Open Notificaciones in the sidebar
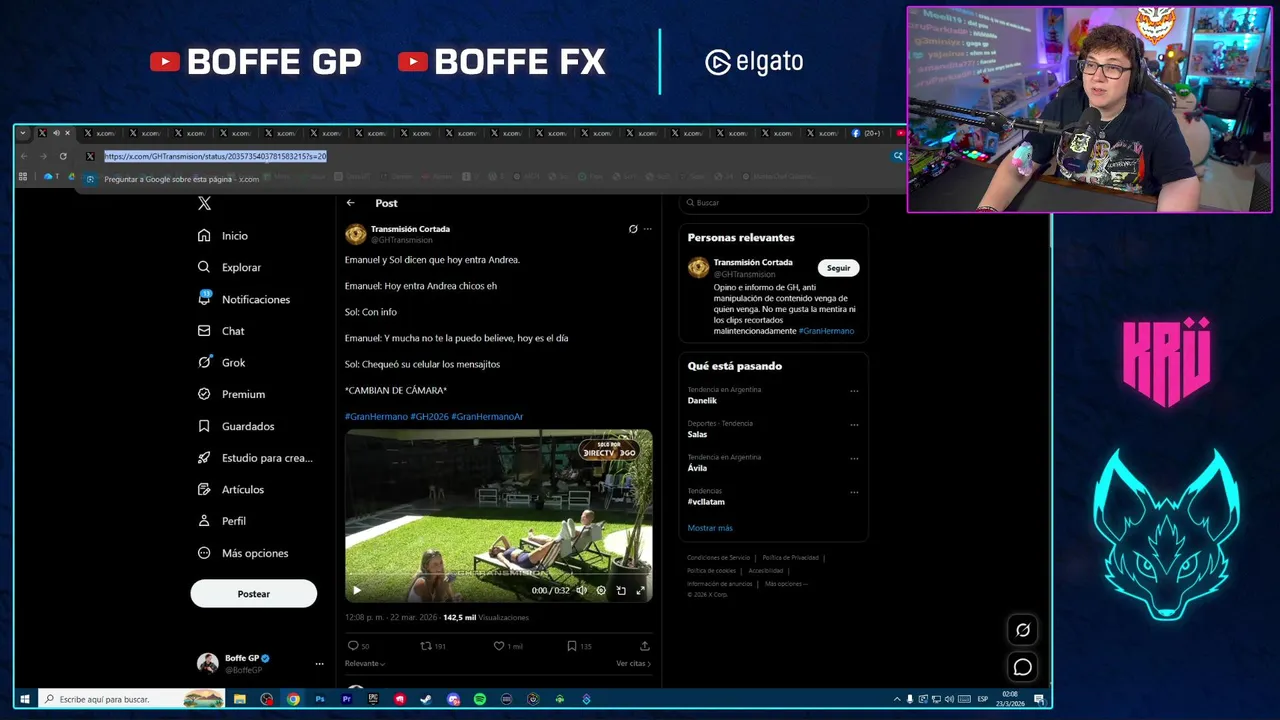Viewport: 1280px width, 720px height. [x=244, y=299]
